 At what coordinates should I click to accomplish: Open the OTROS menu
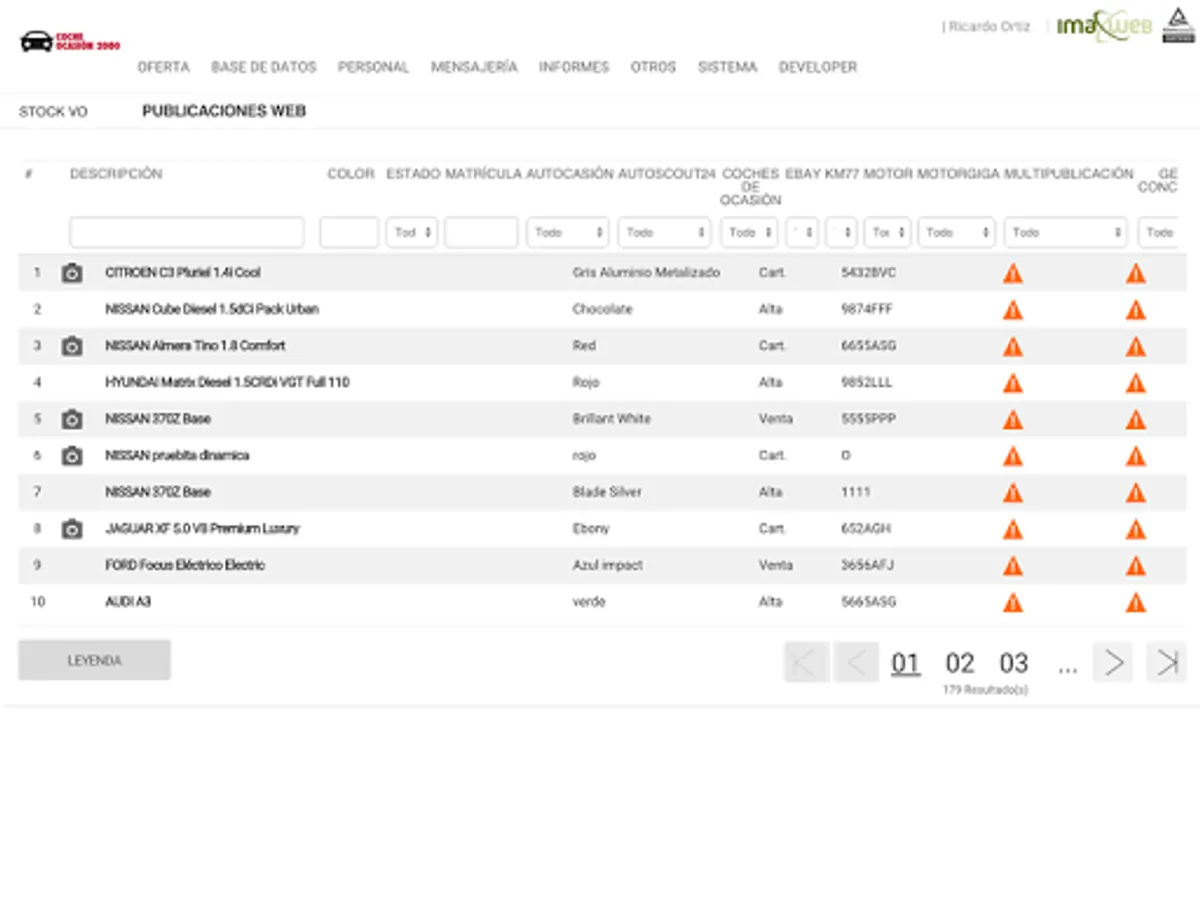653,67
